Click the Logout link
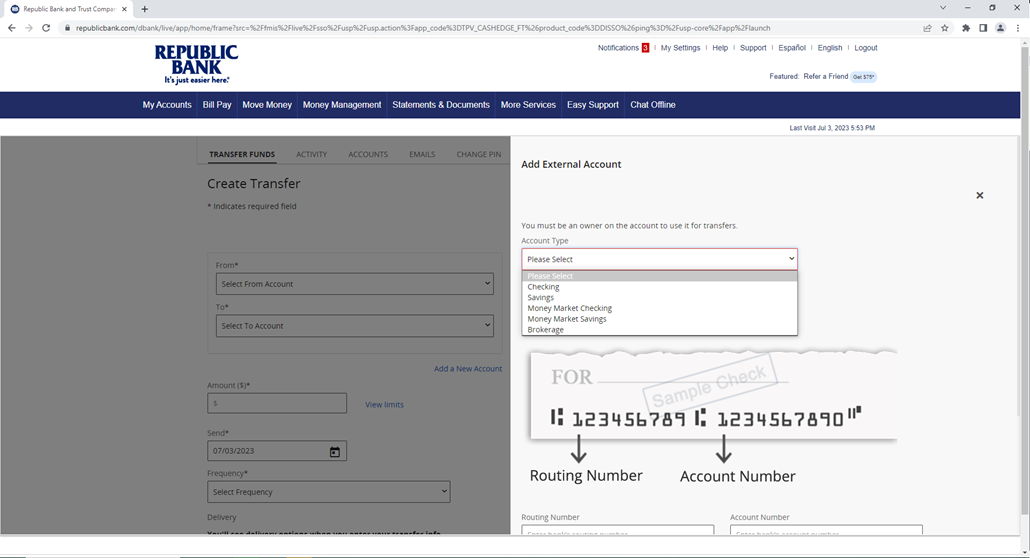This screenshot has height=558, width=1030. pos(866,48)
